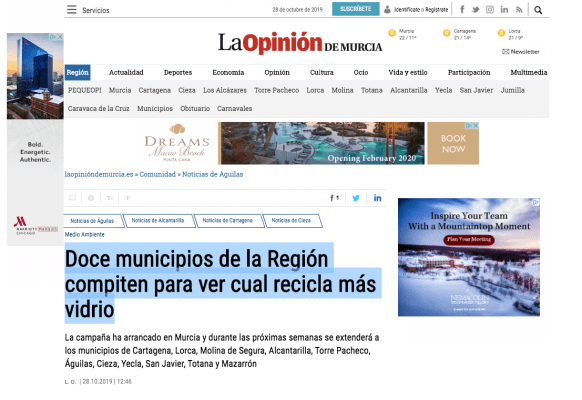
Task: Open the Multimedia menu
Action: pos(529,72)
